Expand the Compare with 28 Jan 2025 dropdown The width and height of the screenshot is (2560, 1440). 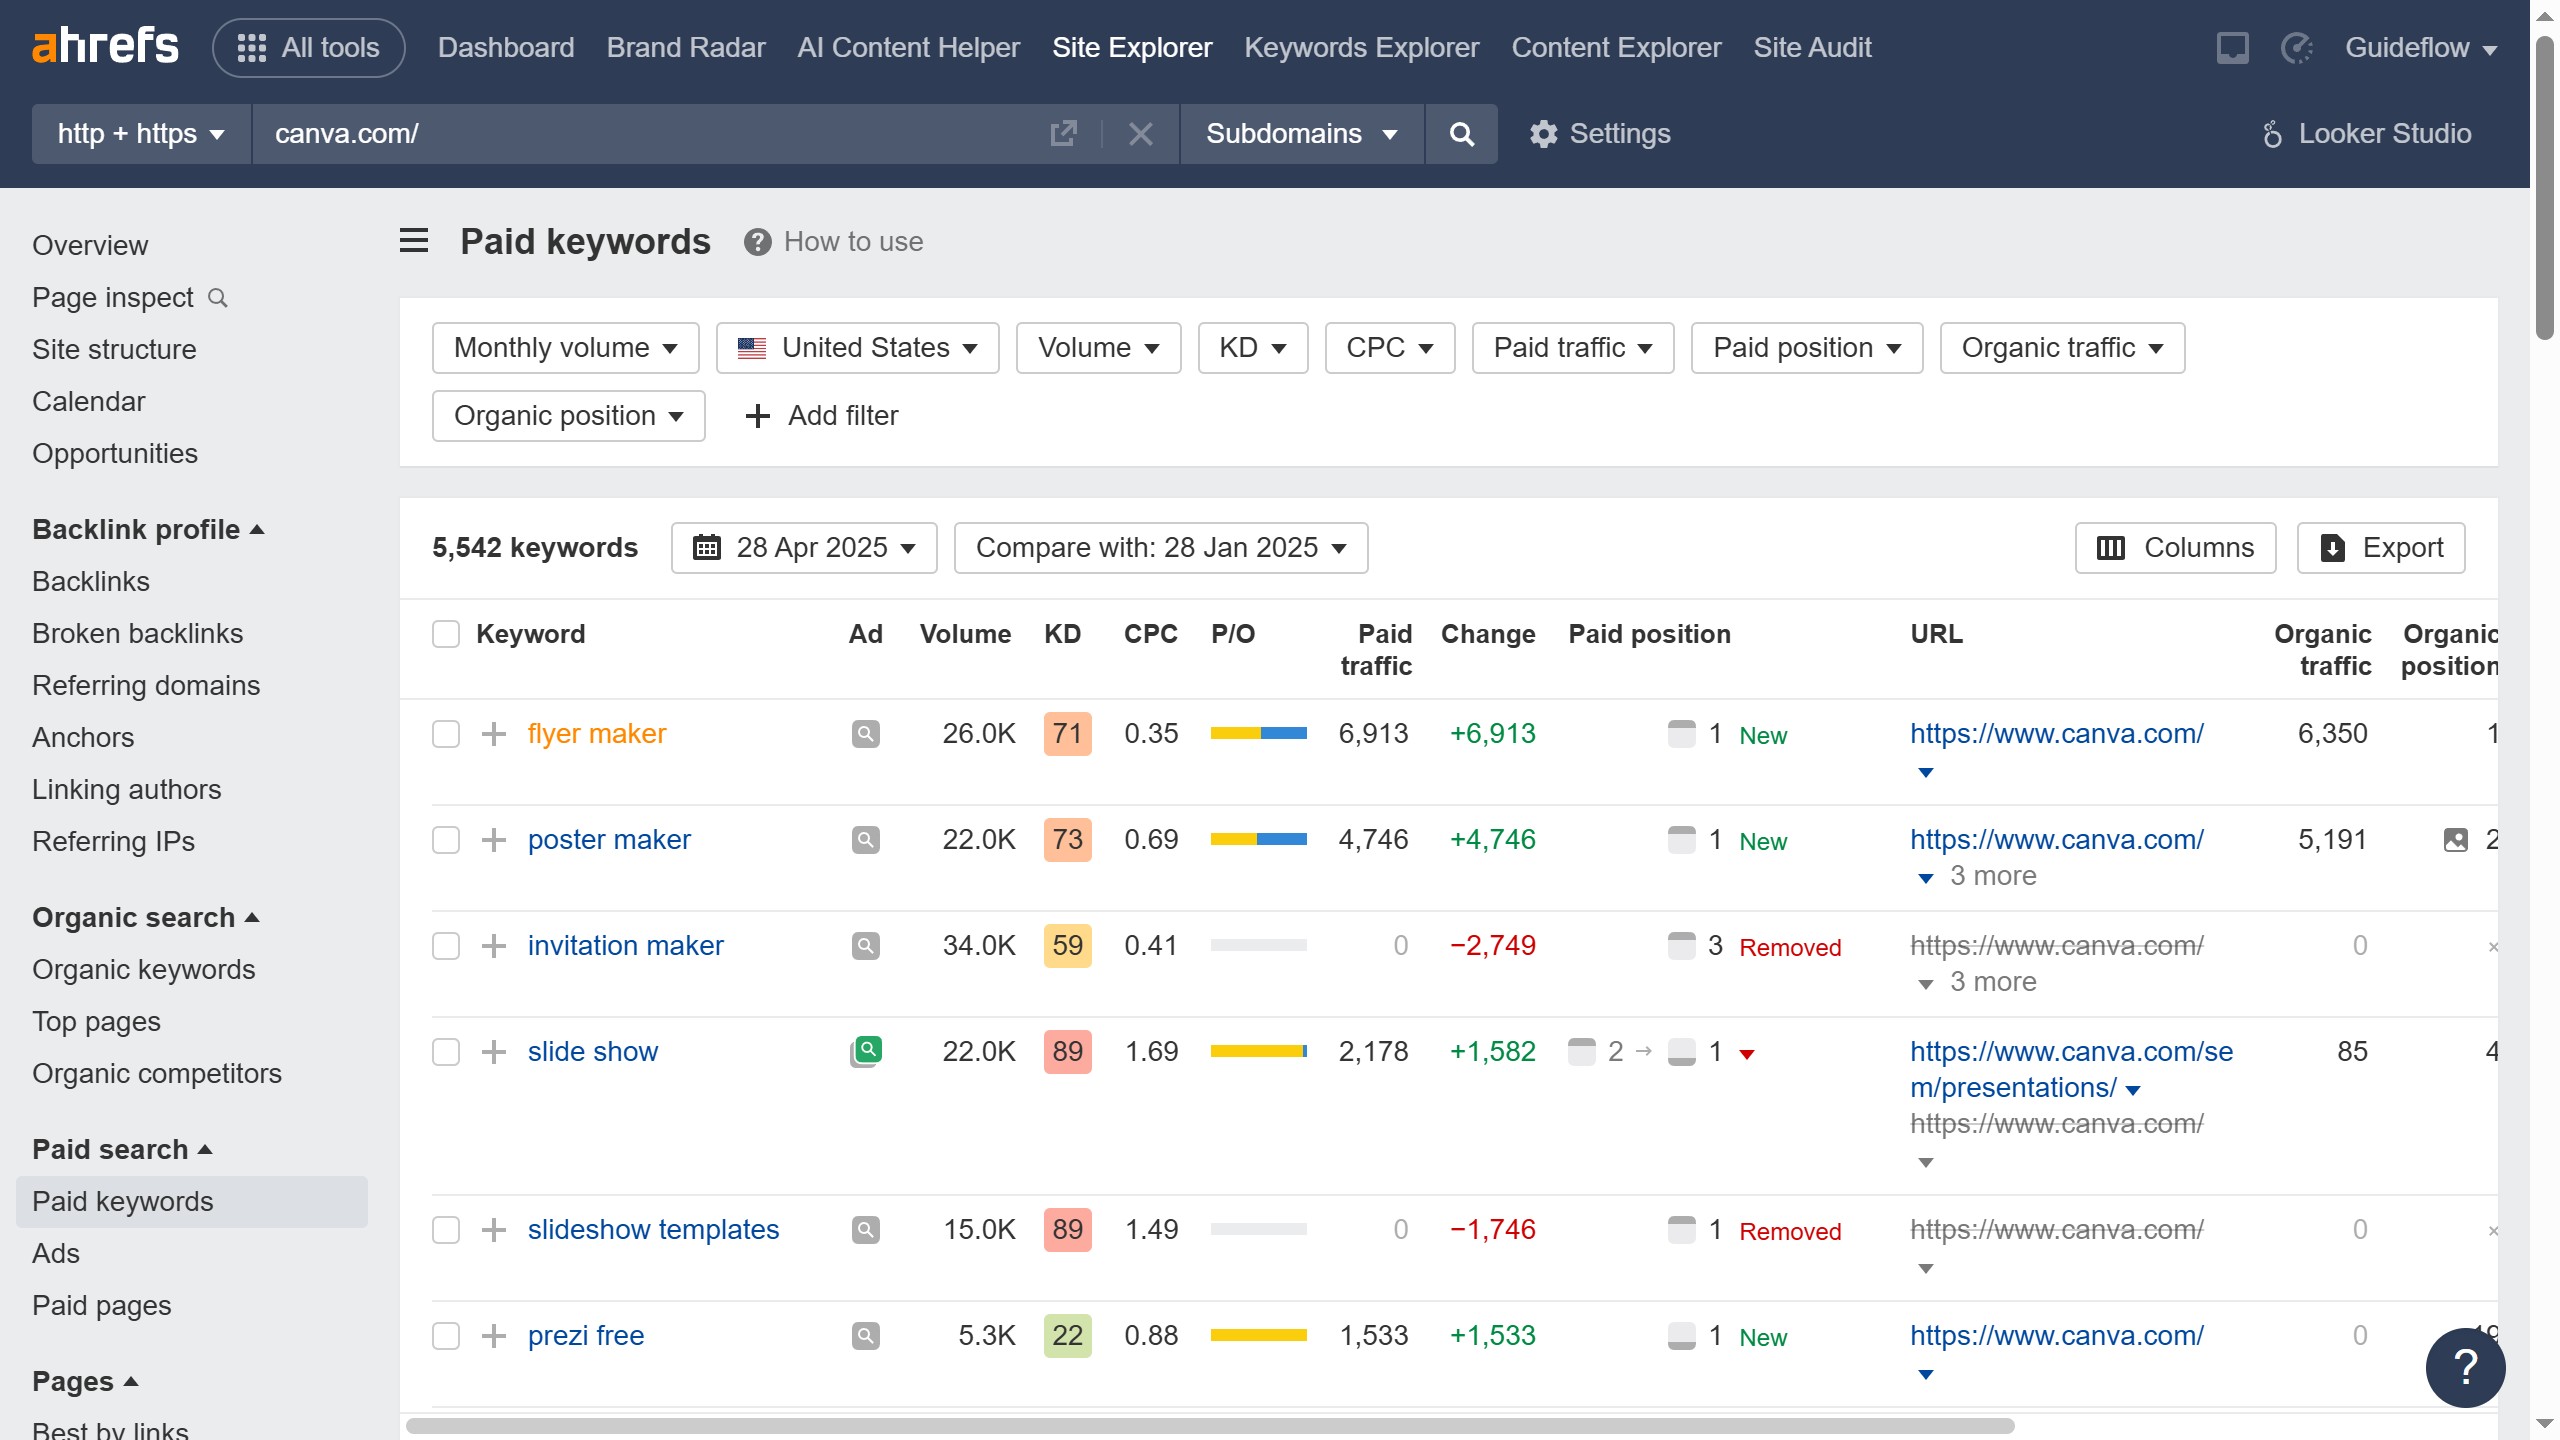pyautogui.click(x=1160, y=548)
